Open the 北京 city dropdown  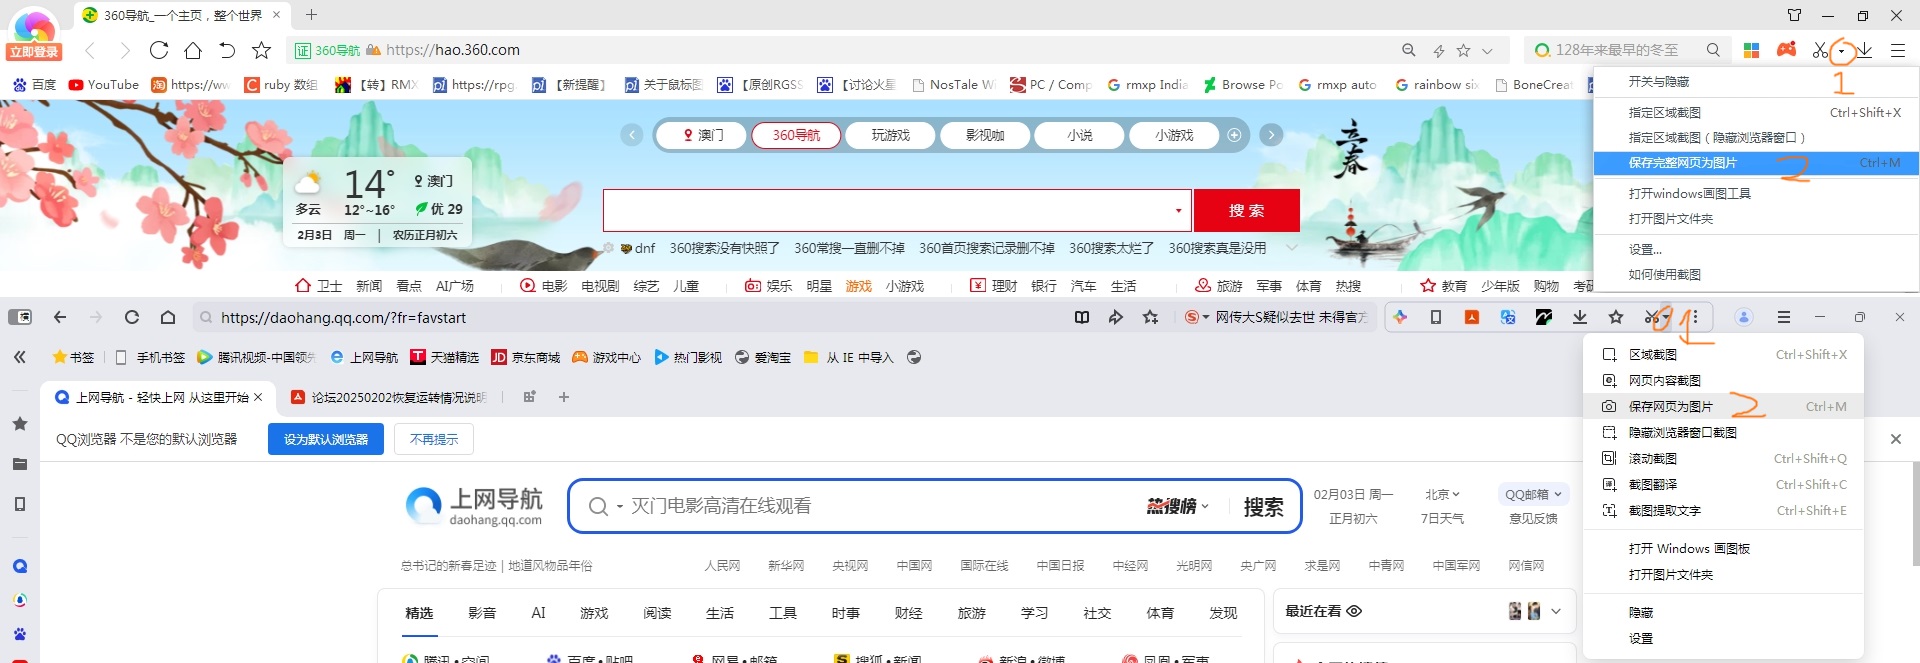tap(1442, 494)
